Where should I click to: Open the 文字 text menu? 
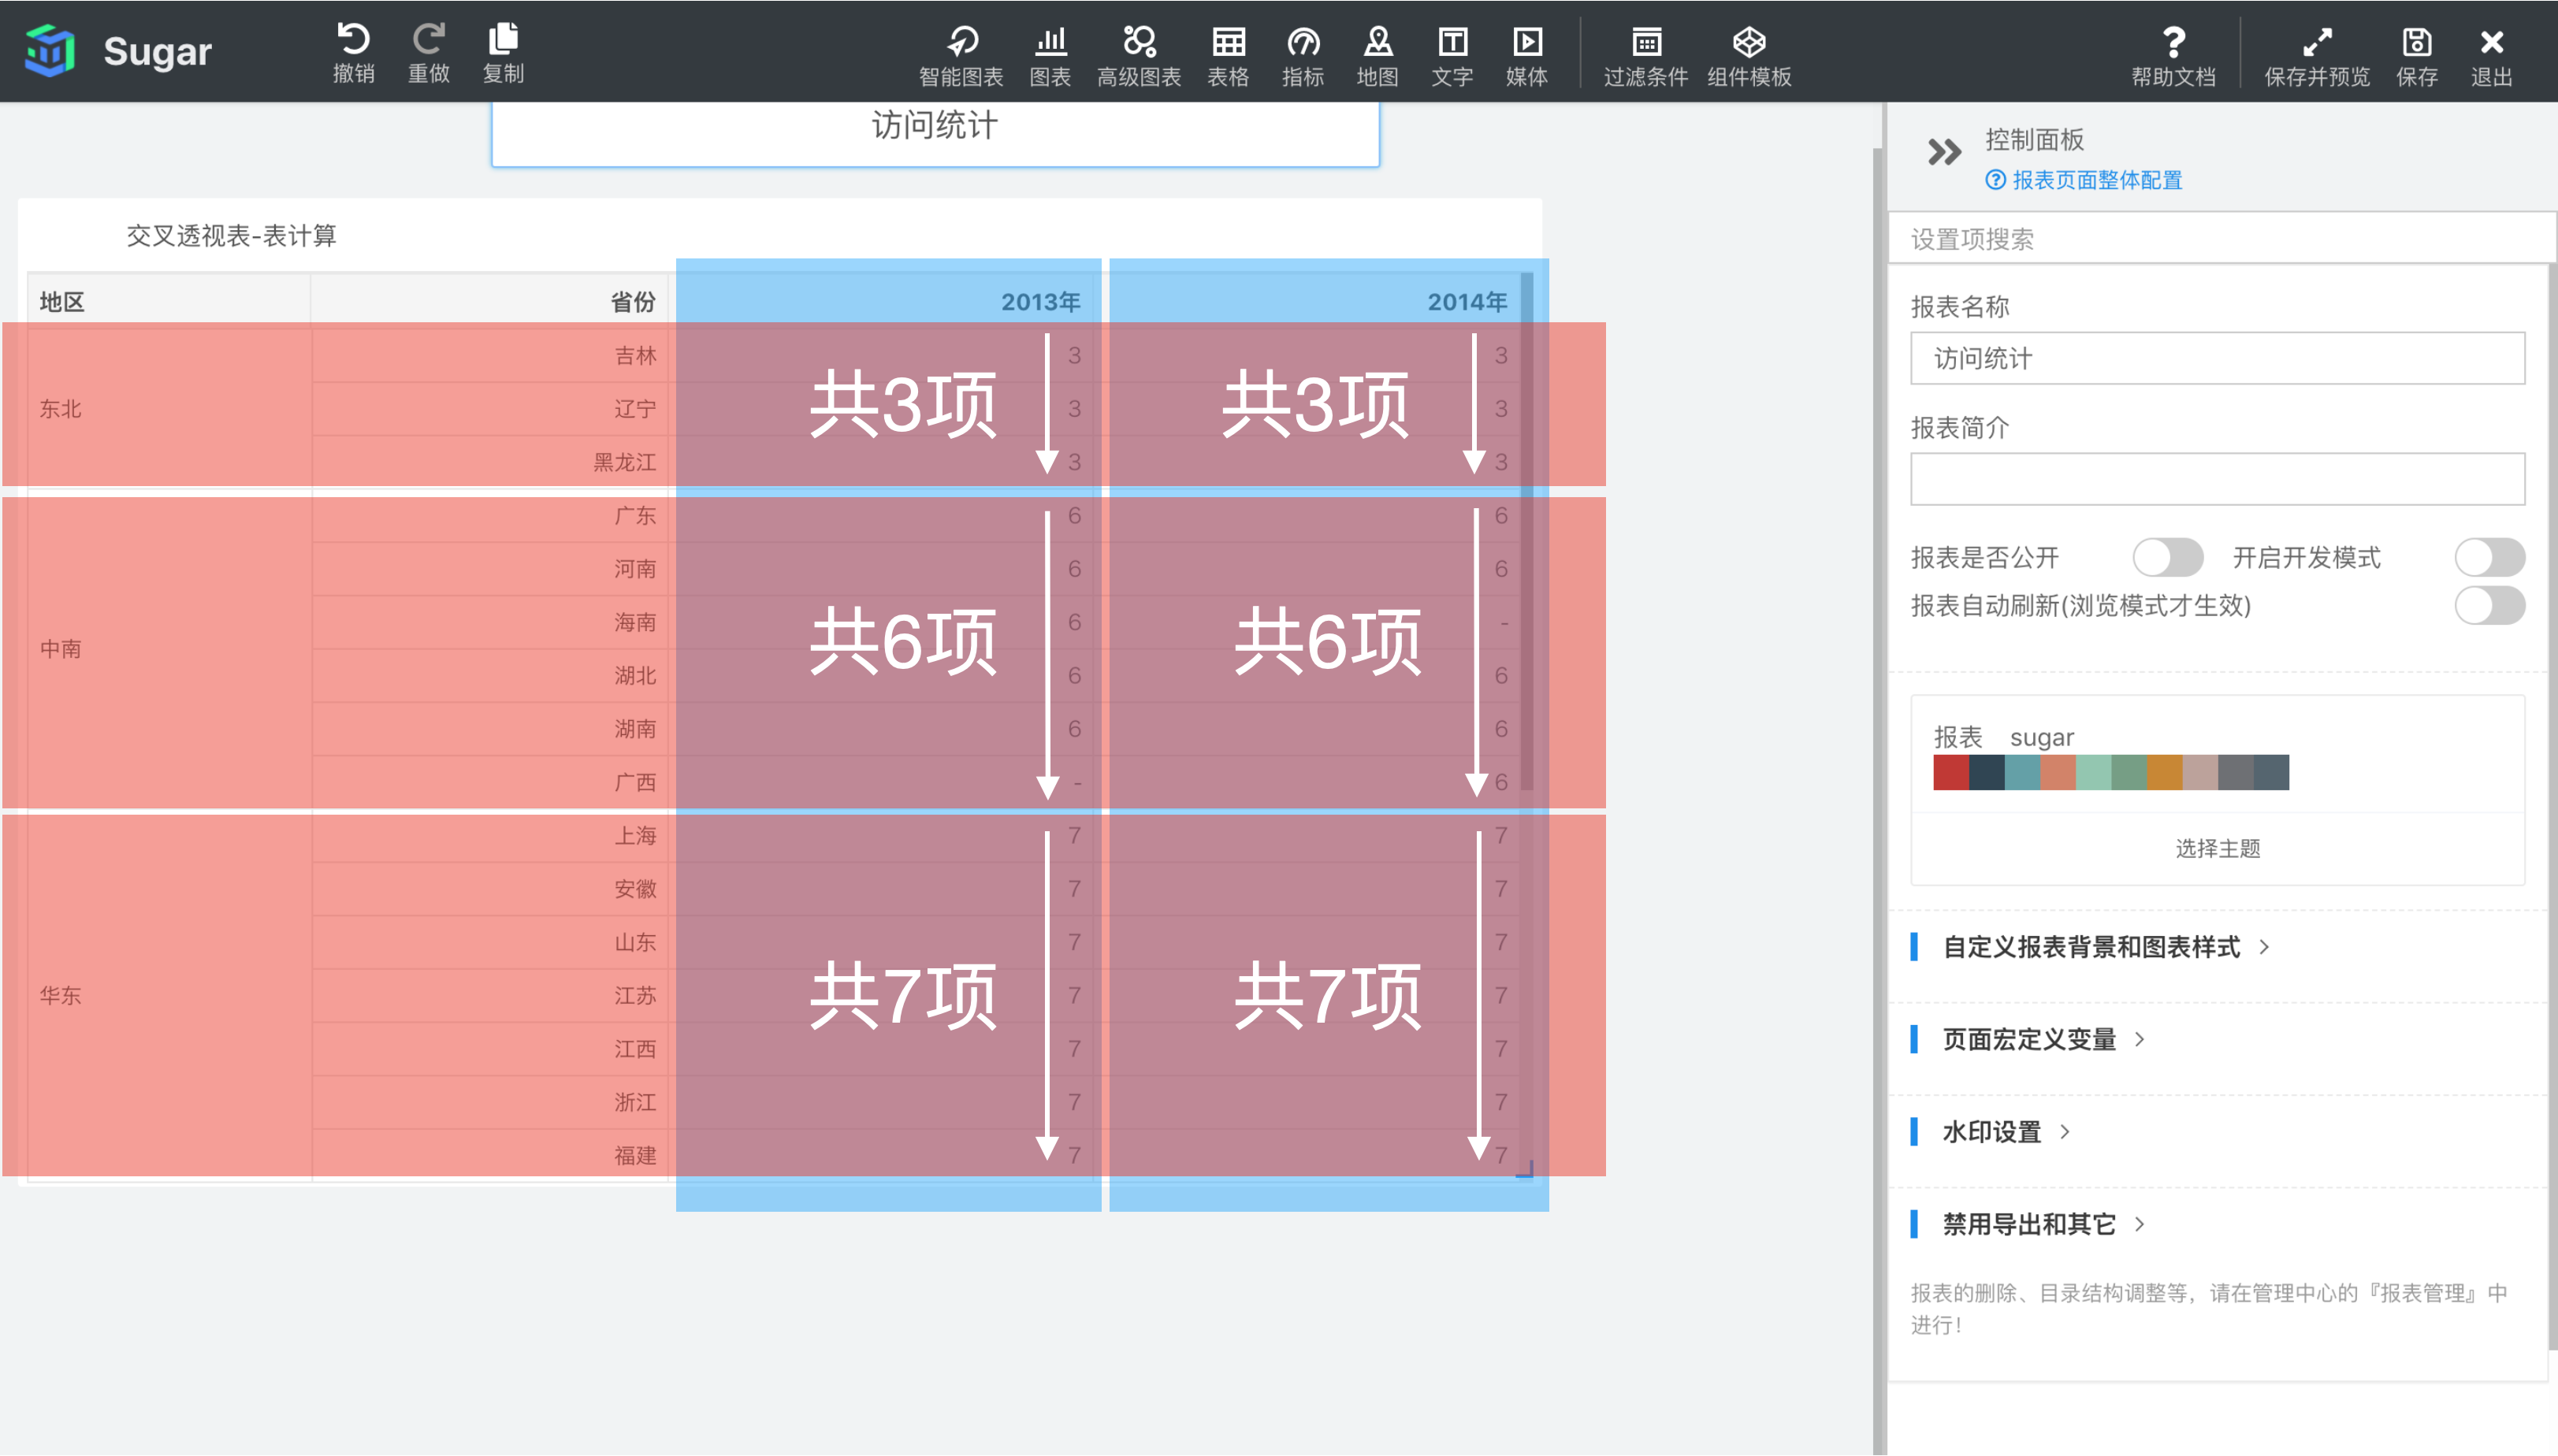1452,56
